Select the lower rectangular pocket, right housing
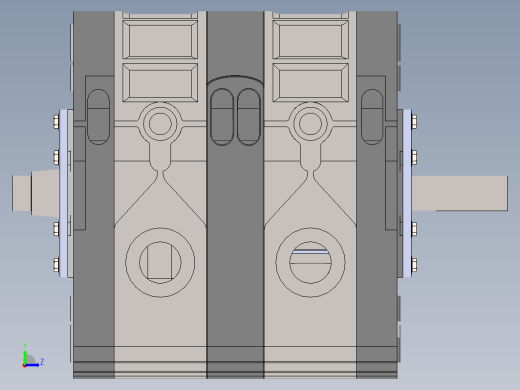520x390 pixels. 311,82
